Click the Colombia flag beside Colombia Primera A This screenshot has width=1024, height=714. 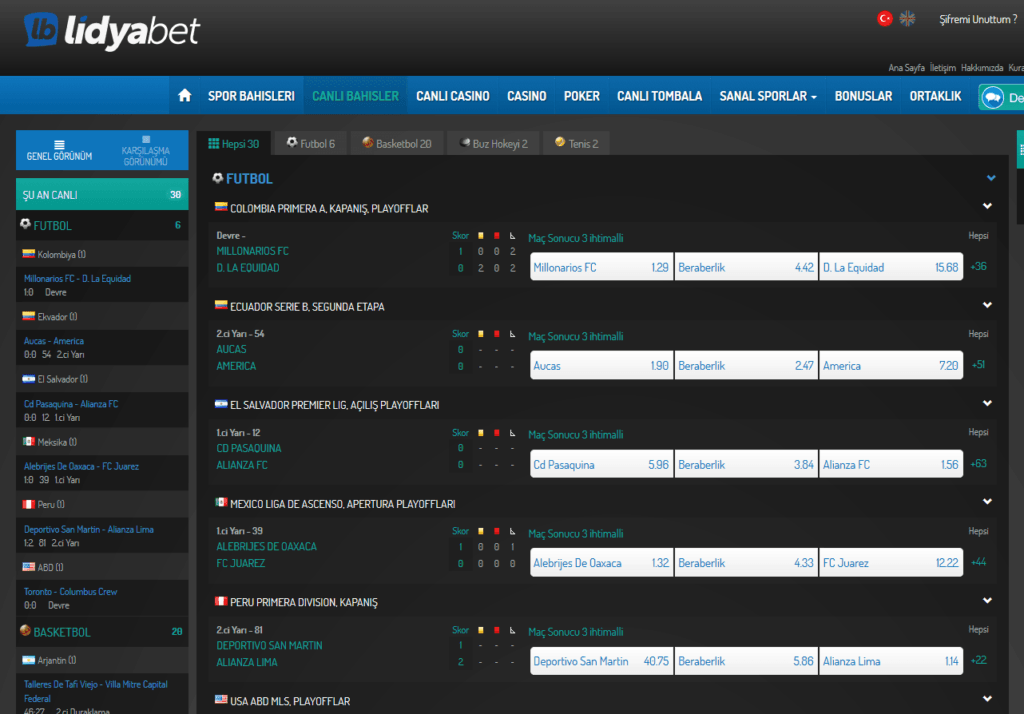(221, 207)
